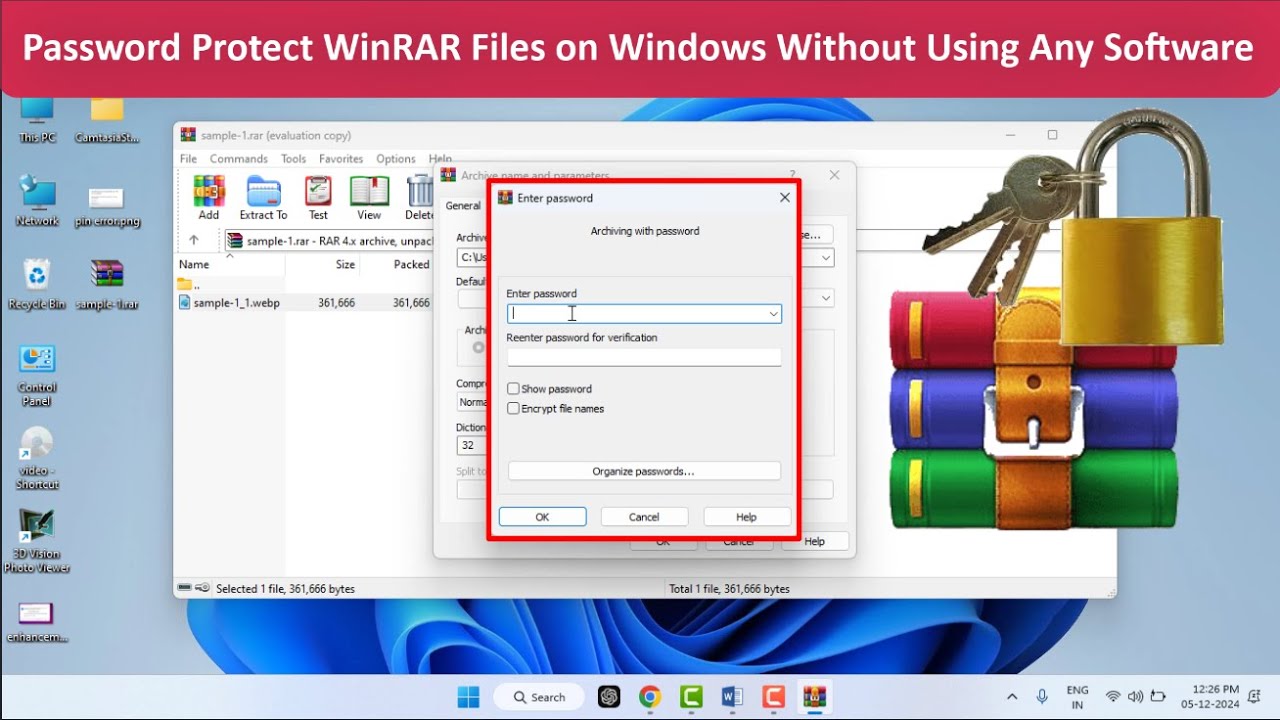Click Cancel in Enter password dialog
The width and height of the screenshot is (1280, 720).
pyautogui.click(x=644, y=517)
